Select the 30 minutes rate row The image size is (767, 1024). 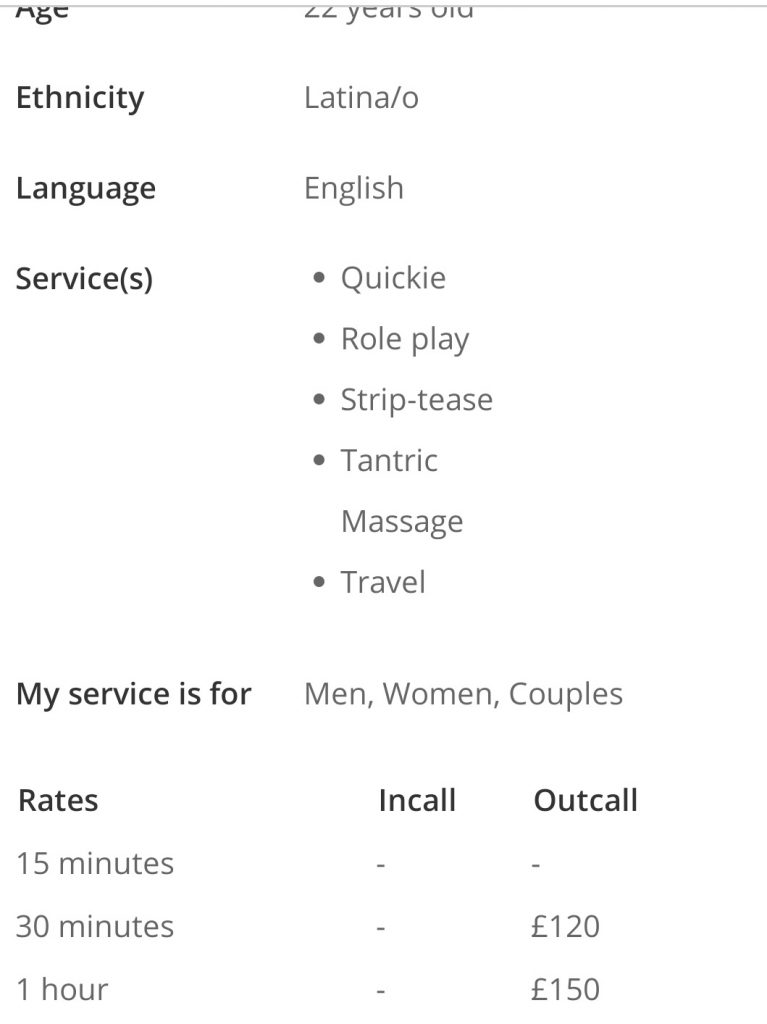click(x=95, y=926)
